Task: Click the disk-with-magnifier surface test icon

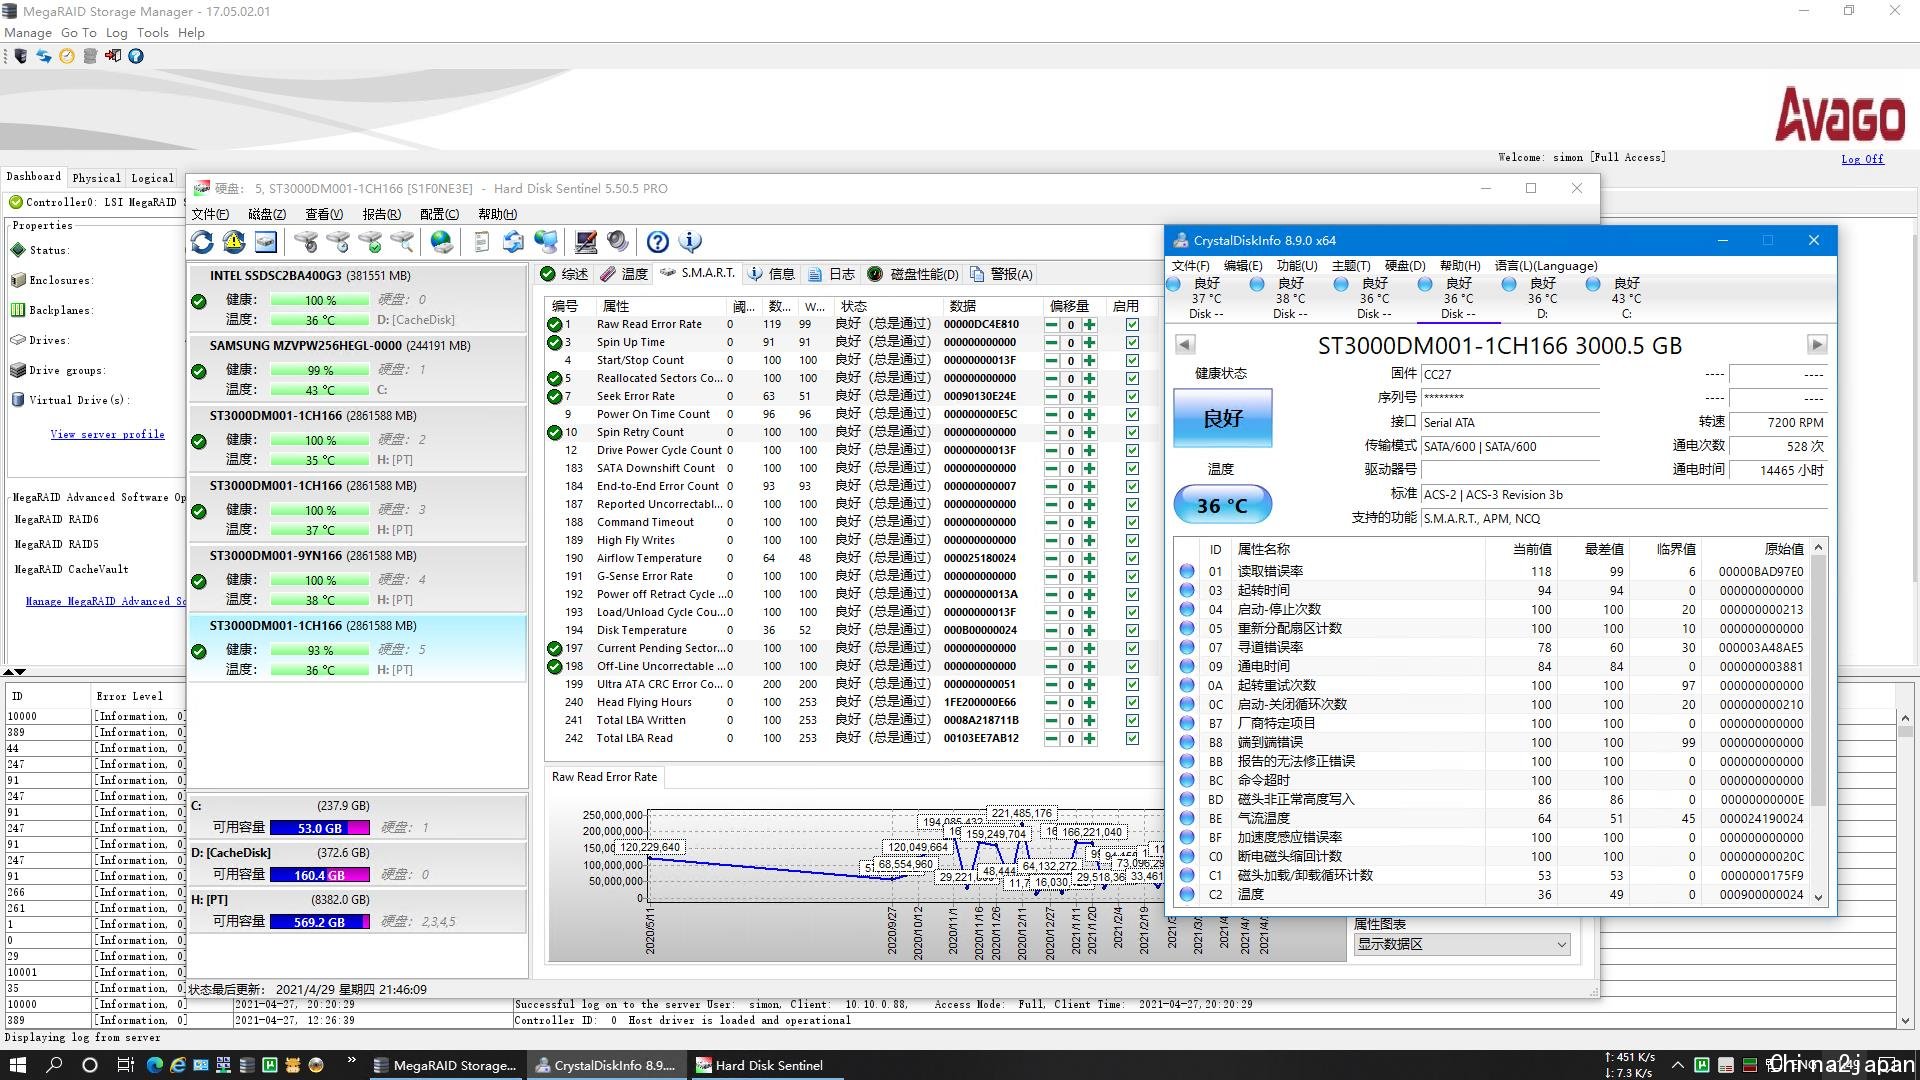Action: (402, 242)
